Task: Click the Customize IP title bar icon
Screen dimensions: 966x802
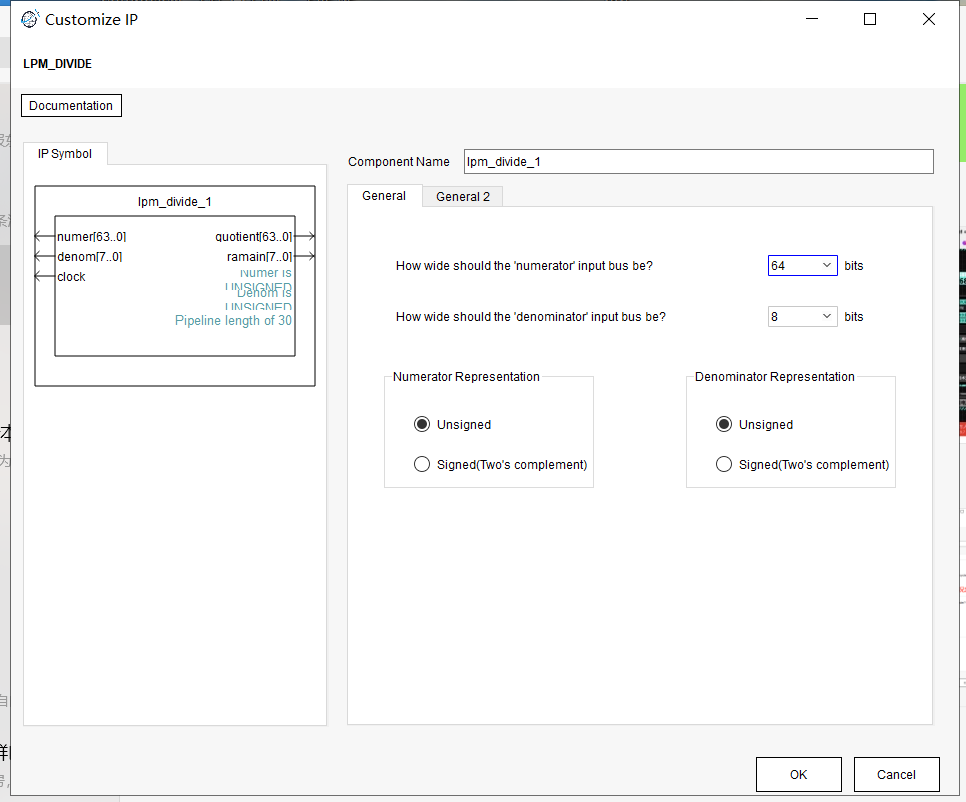Action: (30, 19)
